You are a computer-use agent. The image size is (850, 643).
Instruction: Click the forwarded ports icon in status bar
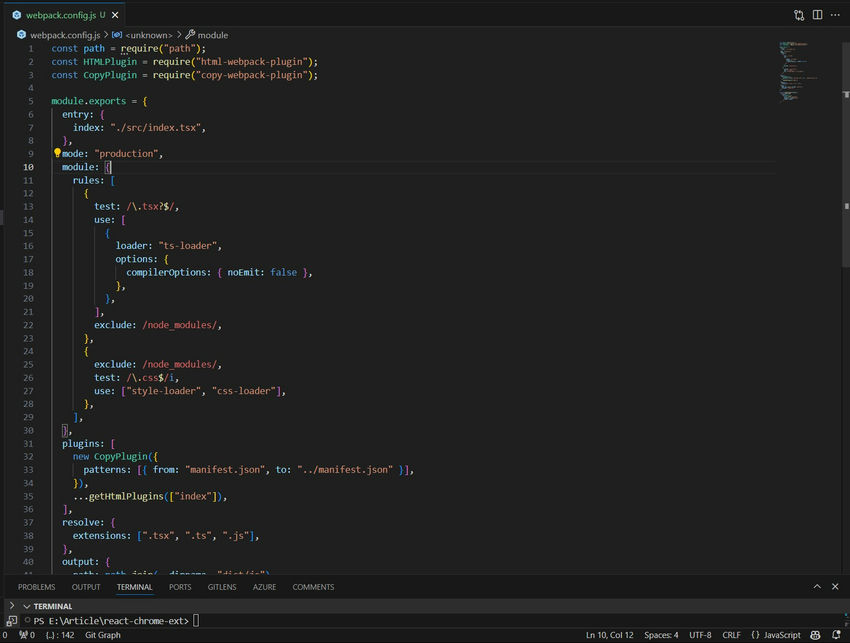click(180, 587)
